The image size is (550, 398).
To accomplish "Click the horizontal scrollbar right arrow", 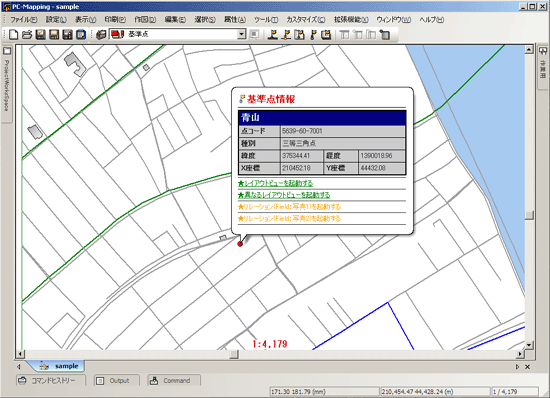I will coord(520,354).
